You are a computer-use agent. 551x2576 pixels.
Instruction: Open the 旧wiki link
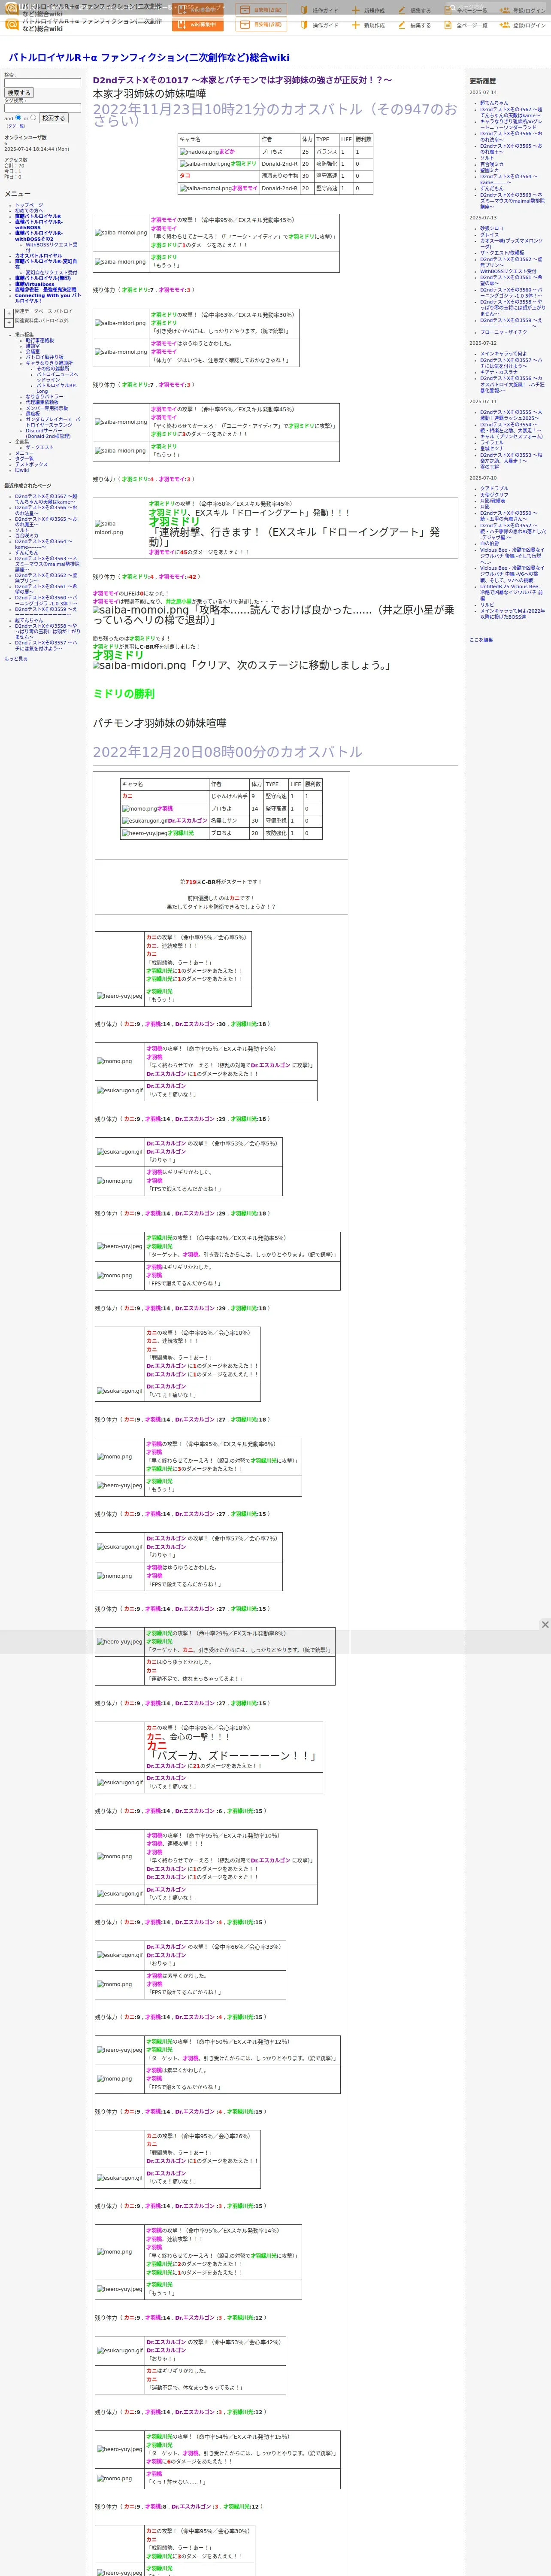(22, 470)
